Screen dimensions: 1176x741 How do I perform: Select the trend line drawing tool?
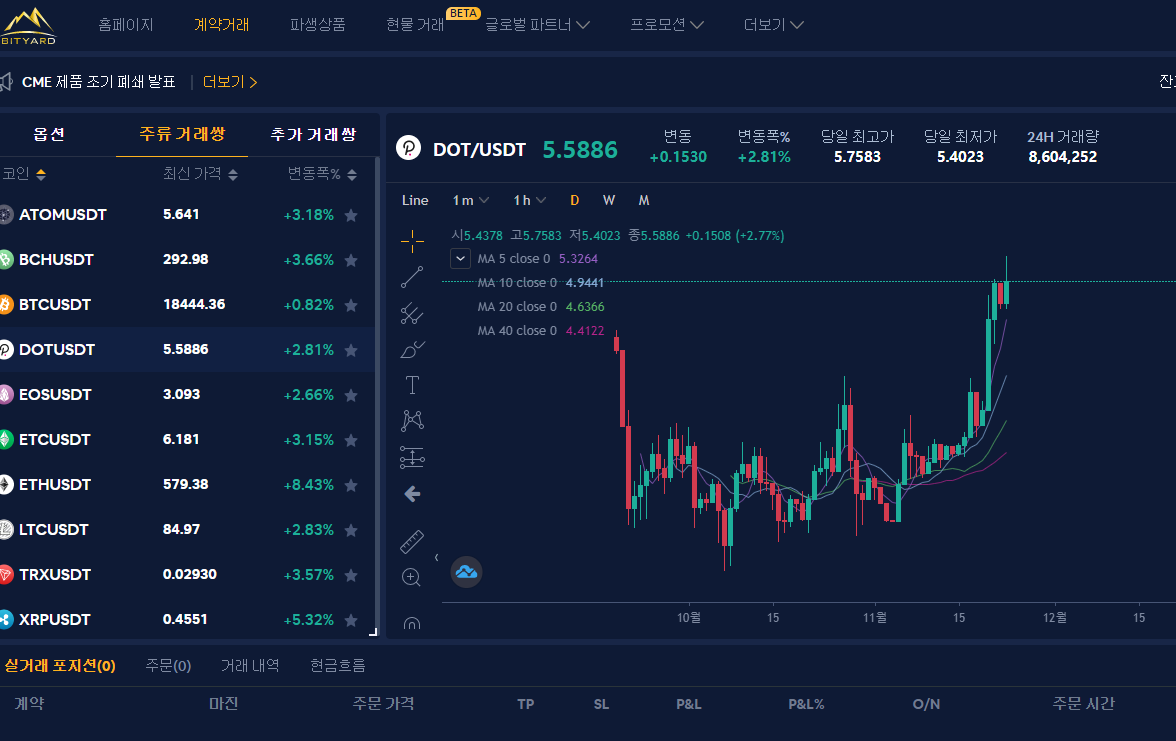point(412,277)
